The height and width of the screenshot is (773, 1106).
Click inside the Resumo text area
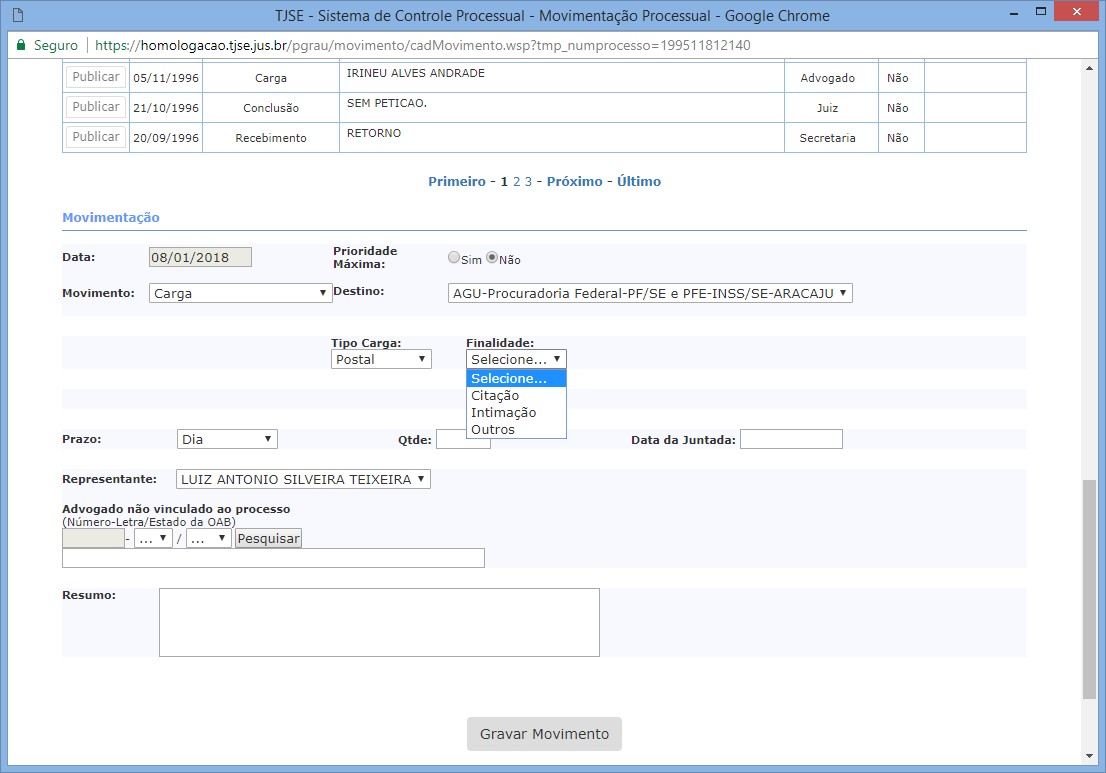[379, 622]
